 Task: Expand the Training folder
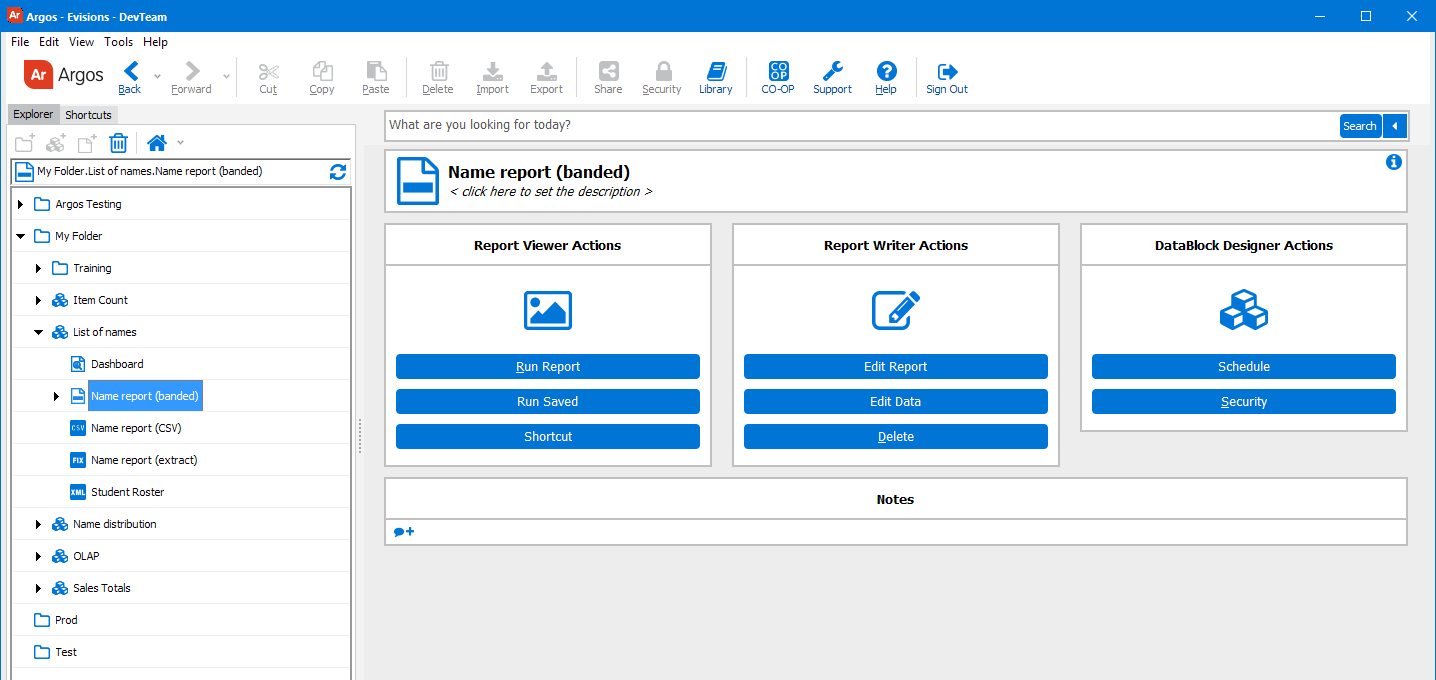tap(39, 268)
